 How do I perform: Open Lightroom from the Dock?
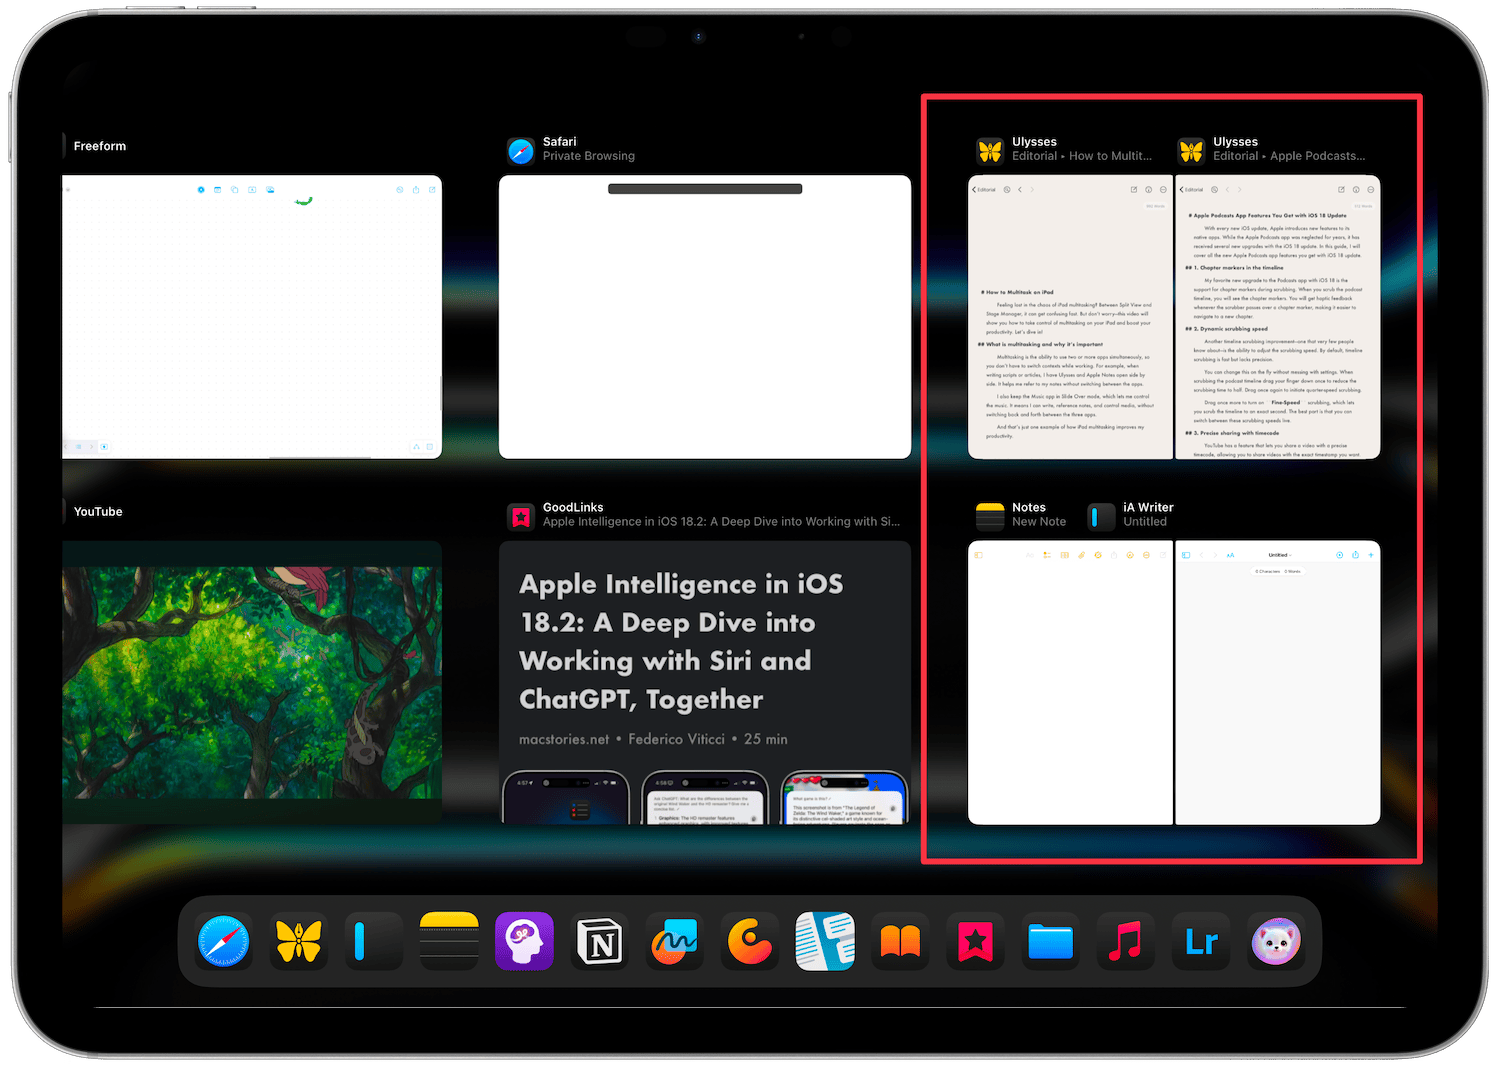tap(1200, 941)
